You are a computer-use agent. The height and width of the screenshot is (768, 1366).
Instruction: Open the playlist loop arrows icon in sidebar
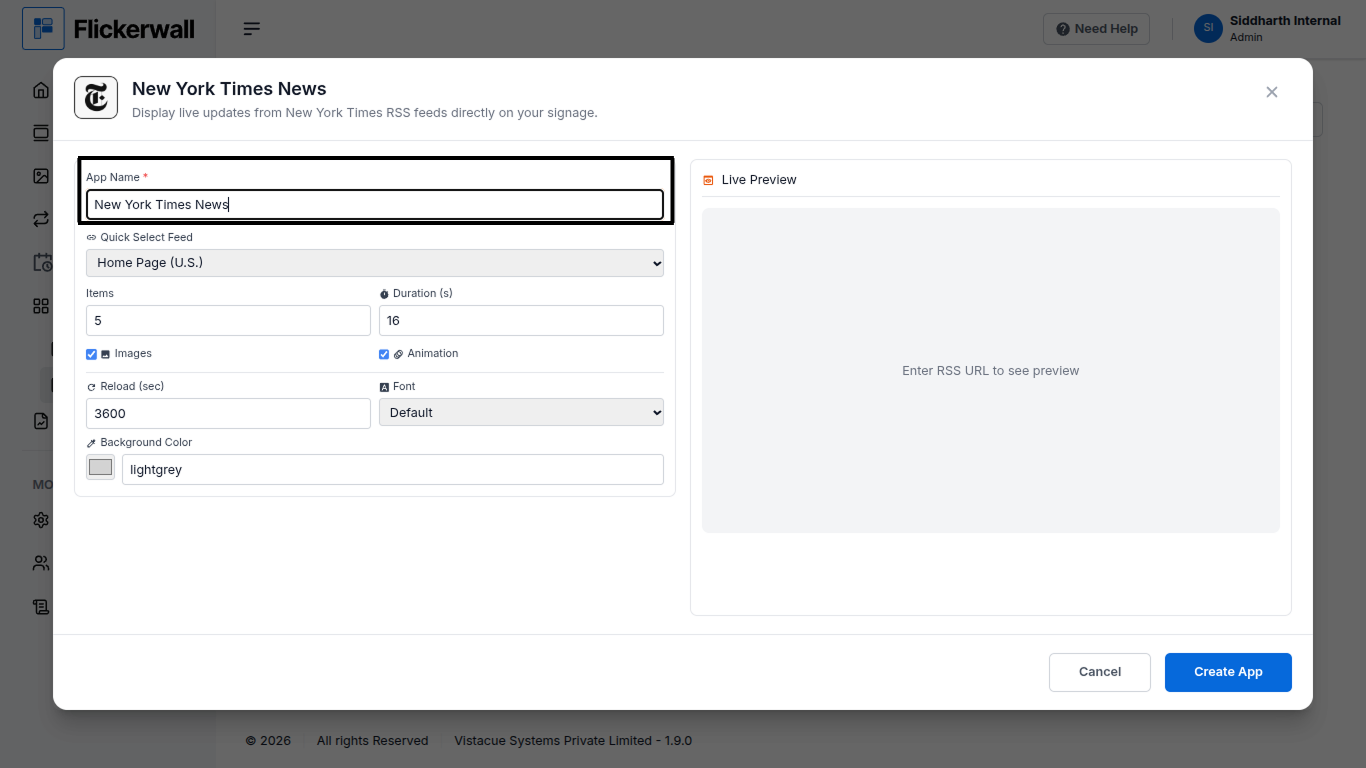coord(41,219)
